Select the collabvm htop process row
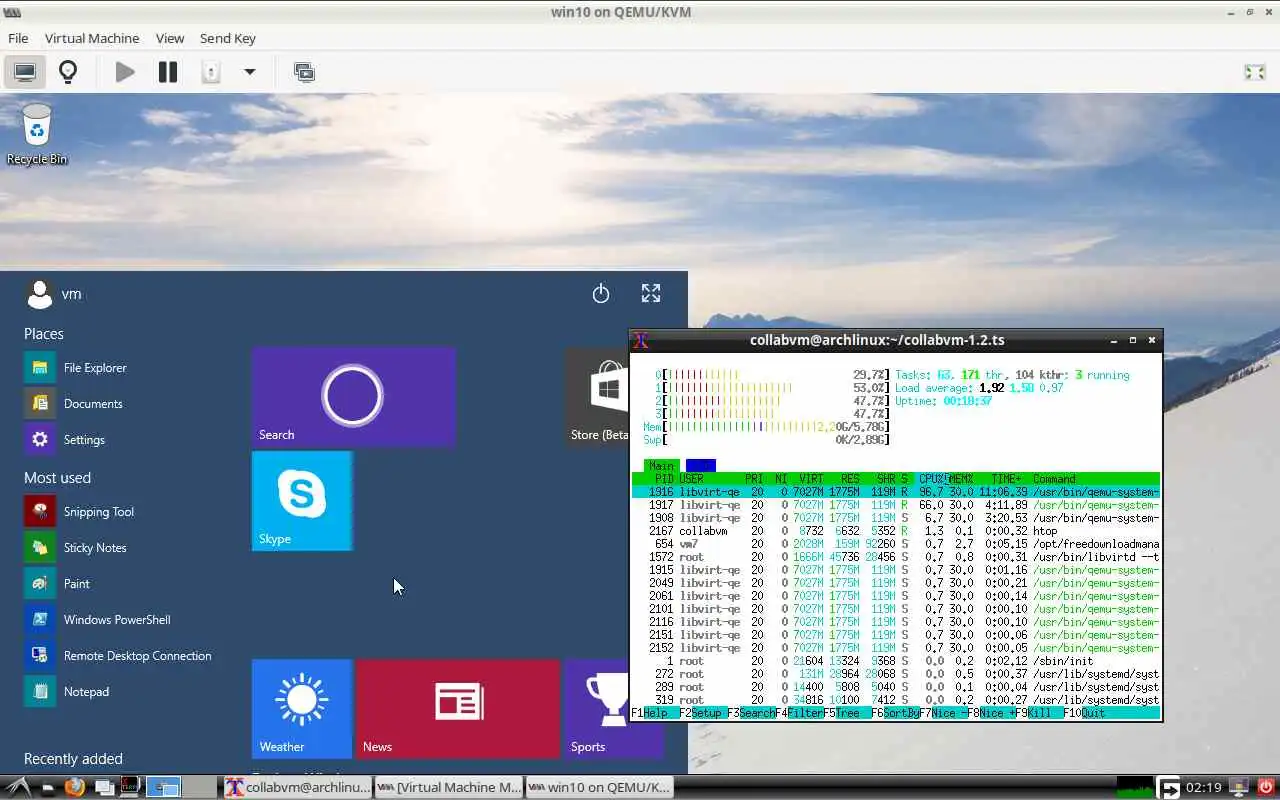 pyautogui.click(x=896, y=531)
